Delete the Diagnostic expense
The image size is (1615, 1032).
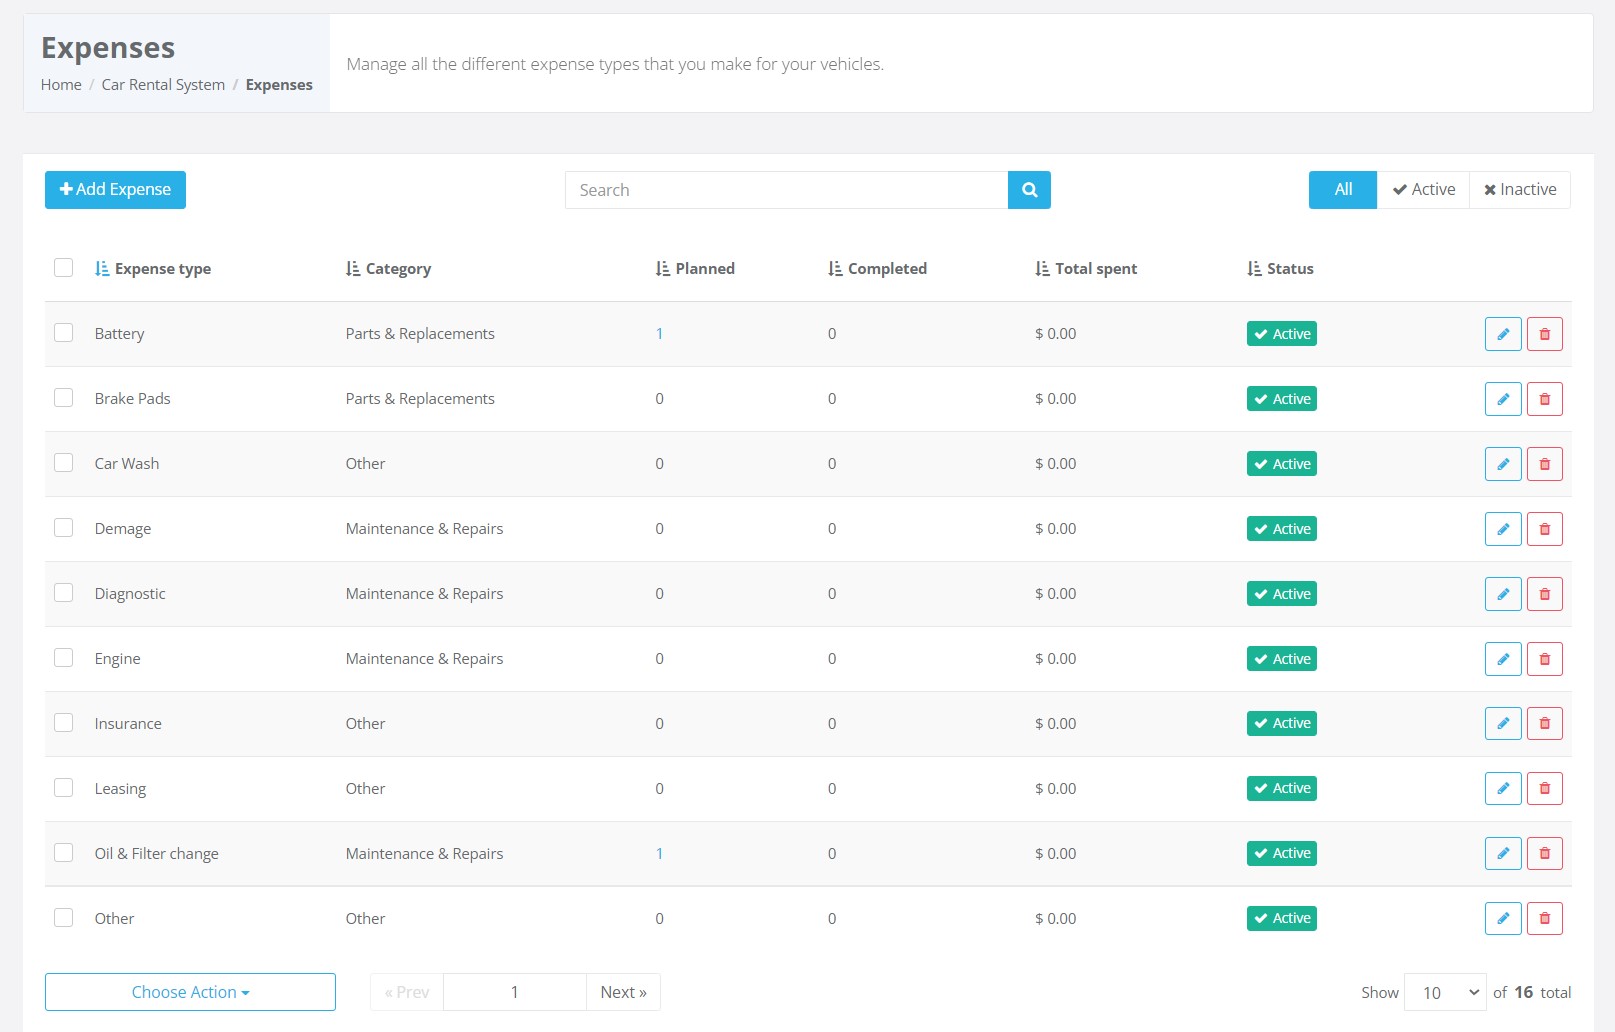coord(1545,594)
